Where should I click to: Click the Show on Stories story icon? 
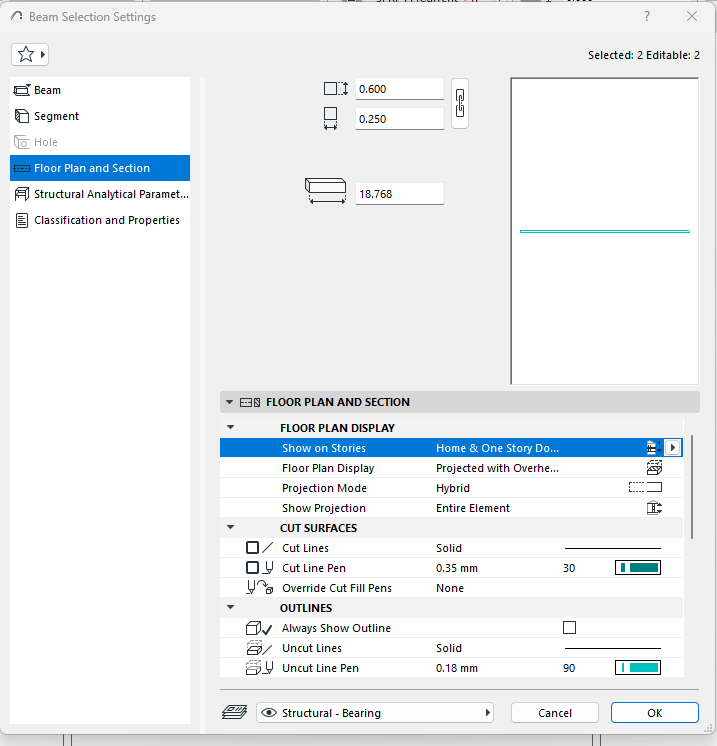coord(654,448)
